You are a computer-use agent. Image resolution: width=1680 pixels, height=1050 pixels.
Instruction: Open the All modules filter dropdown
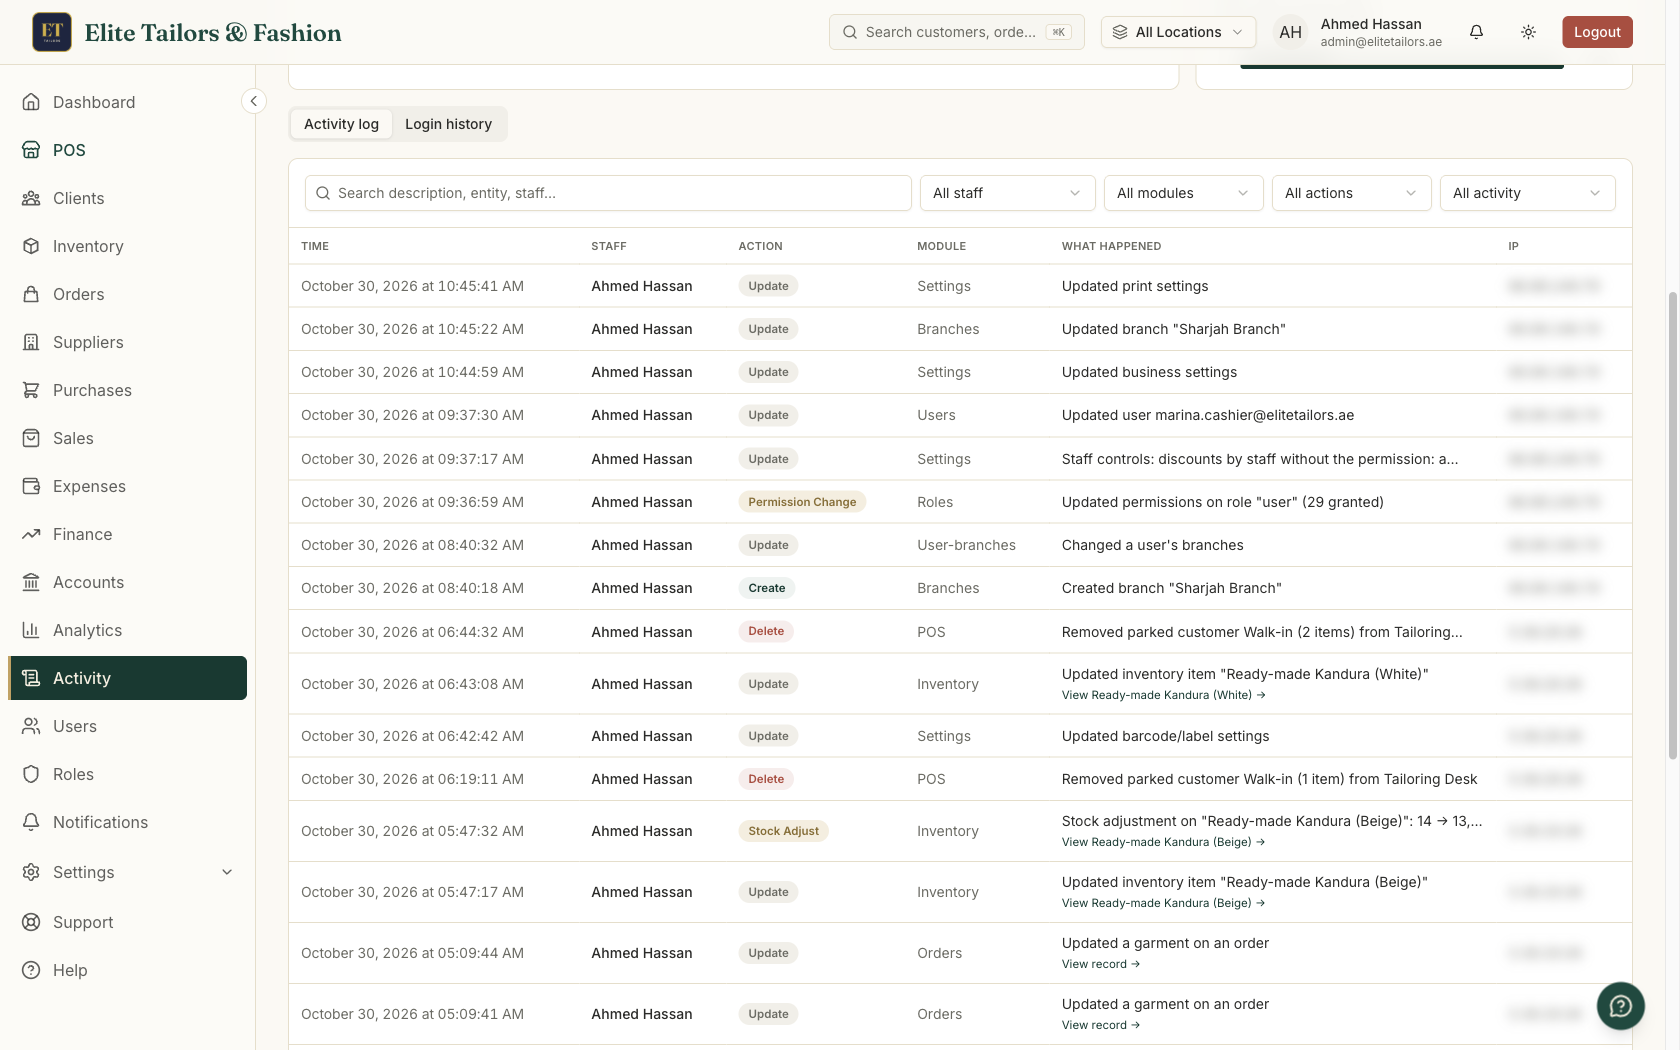tap(1183, 193)
